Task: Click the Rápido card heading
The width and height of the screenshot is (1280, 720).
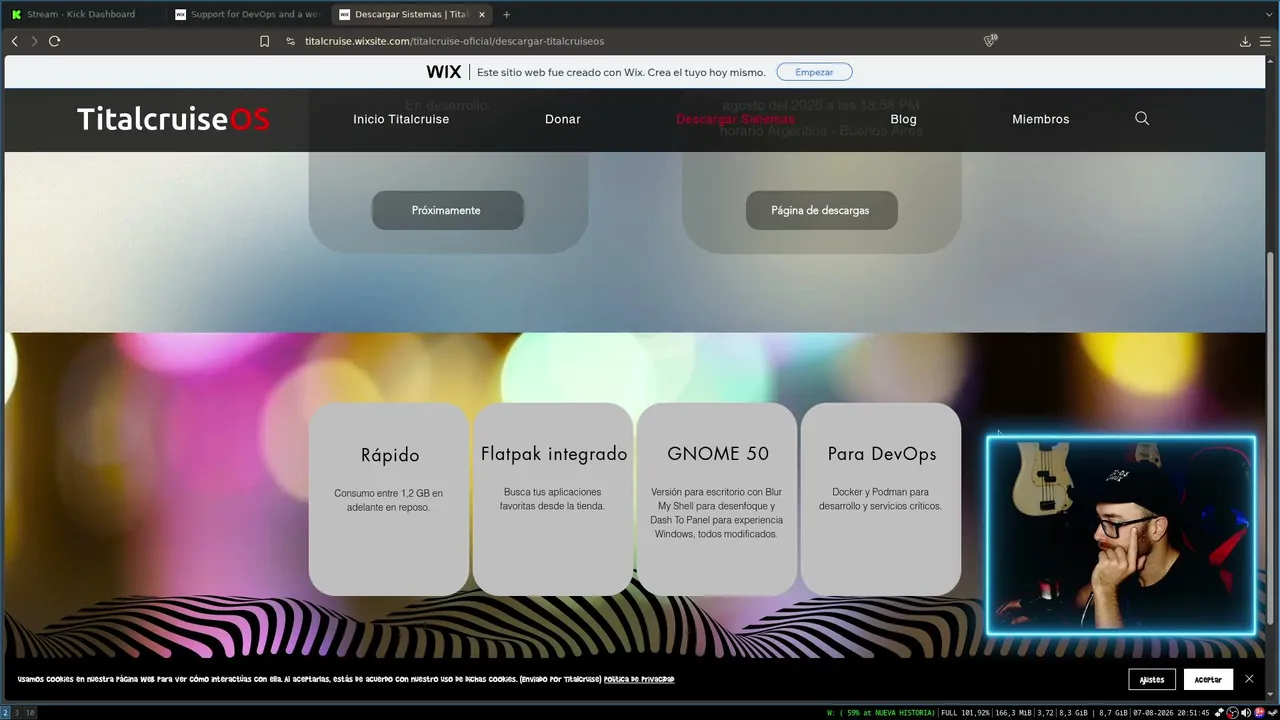Action: 390,455
